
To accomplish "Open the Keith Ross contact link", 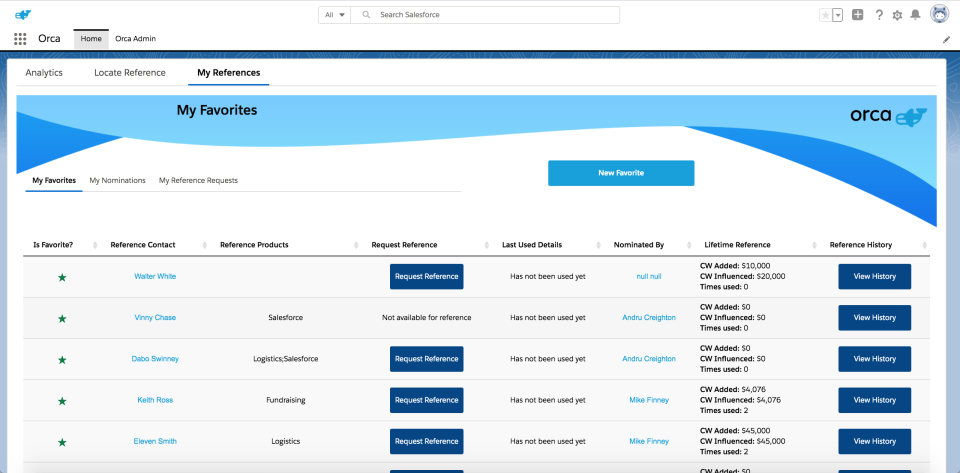I will tap(155, 400).
